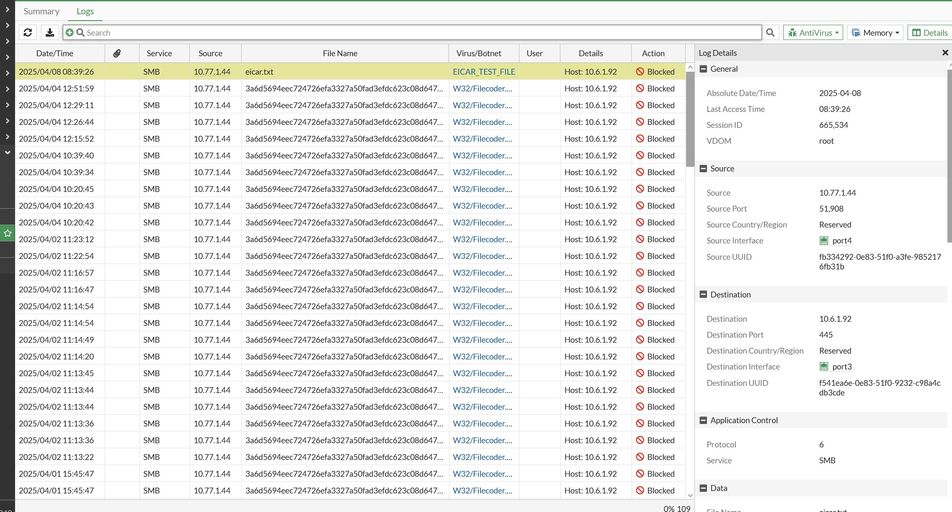Click the Service column header
952x512 pixels.
pos(159,53)
